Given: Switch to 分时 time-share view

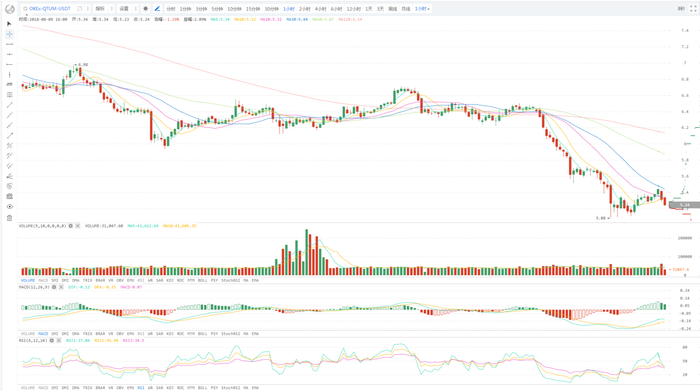Looking at the screenshot, I should click(x=171, y=8).
